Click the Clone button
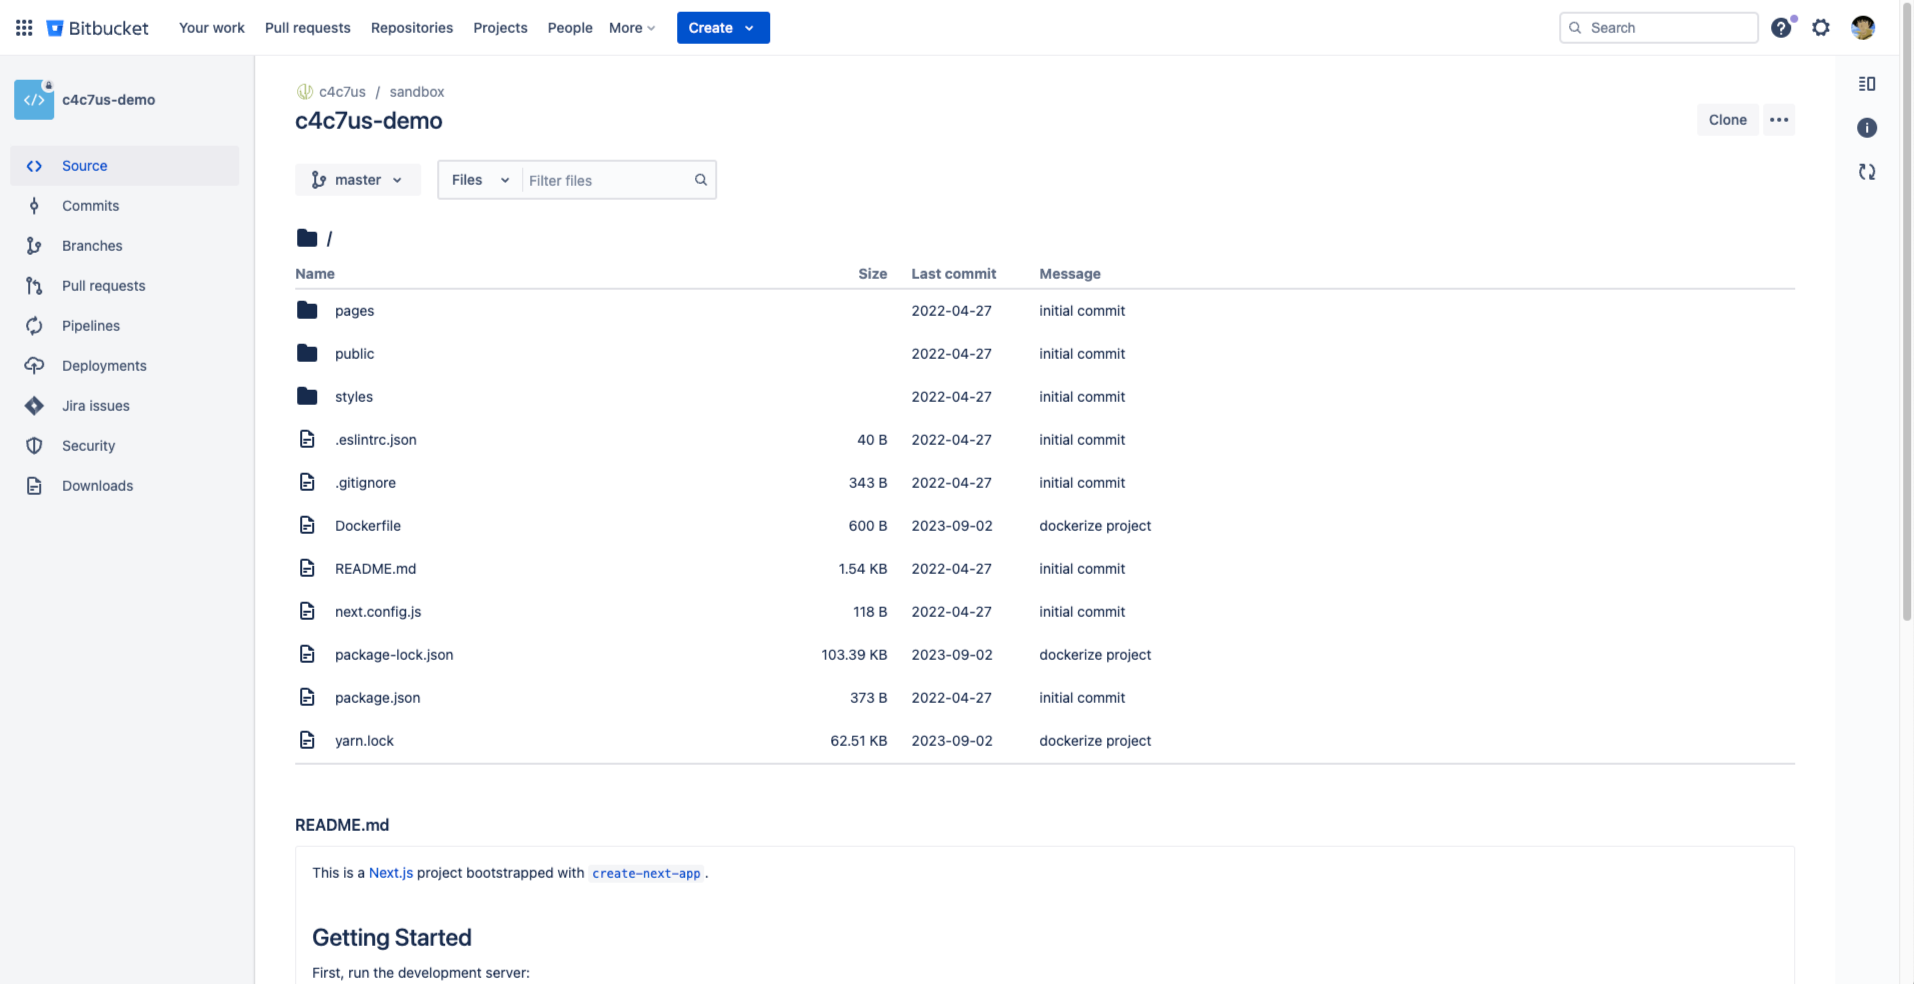 1728,120
